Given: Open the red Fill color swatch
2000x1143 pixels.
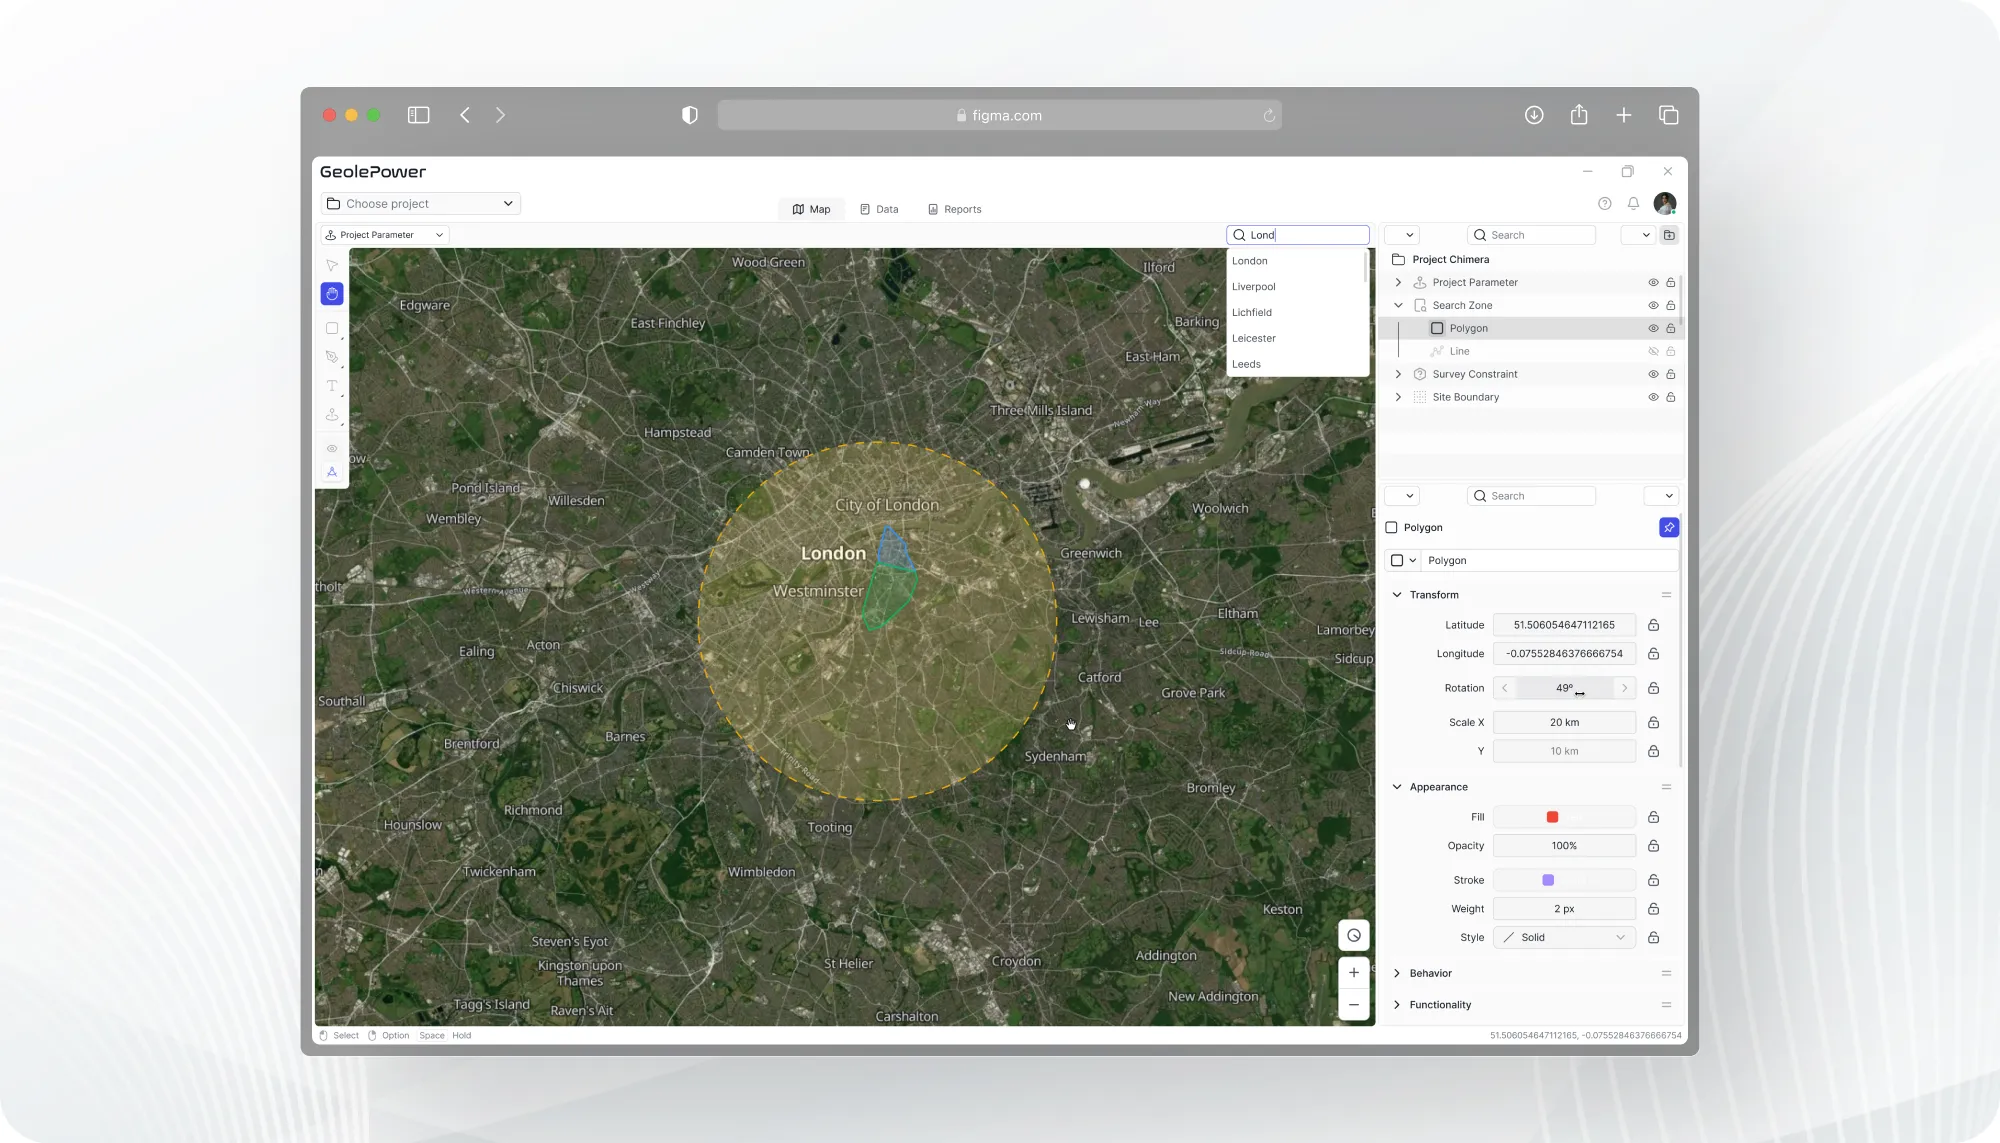Looking at the screenshot, I should [x=1552, y=817].
